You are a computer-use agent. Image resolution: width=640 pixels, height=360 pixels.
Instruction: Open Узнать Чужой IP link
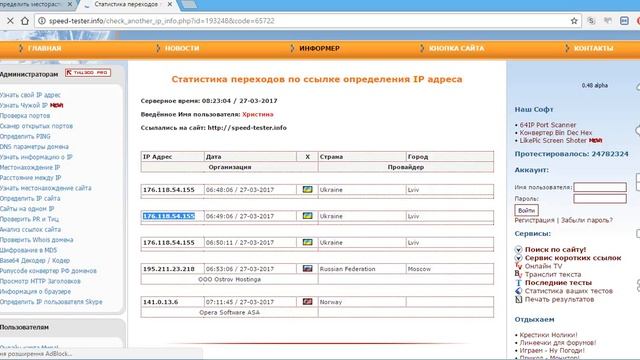24,105
